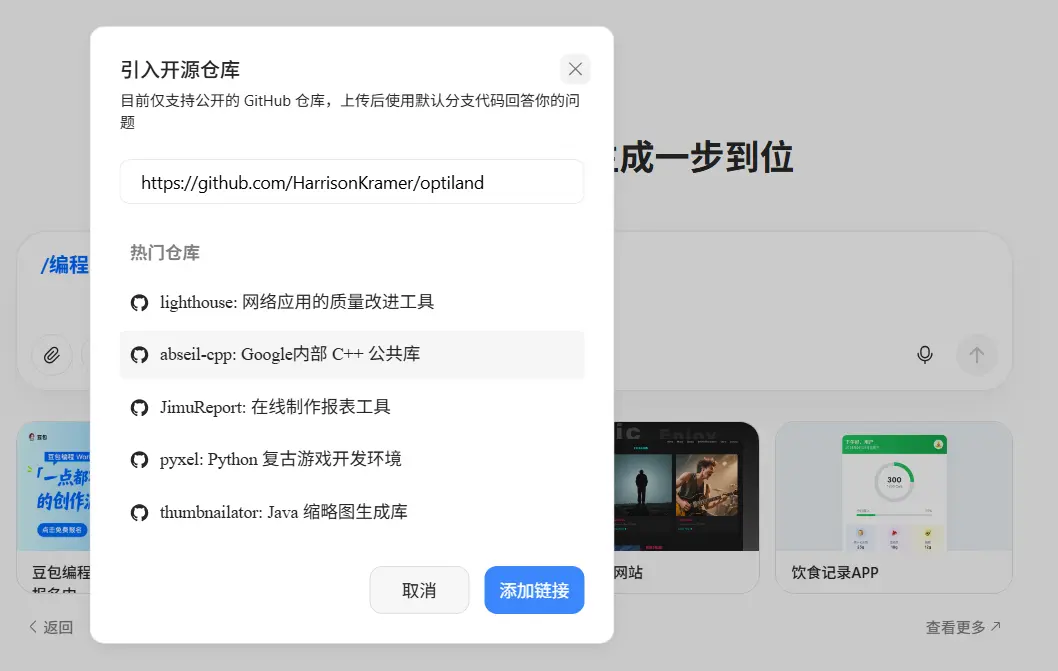Click GitHub icon beside JimuReport repository
Screen dimensions: 1058x671
pyautogui.click(x=140, y=407)
